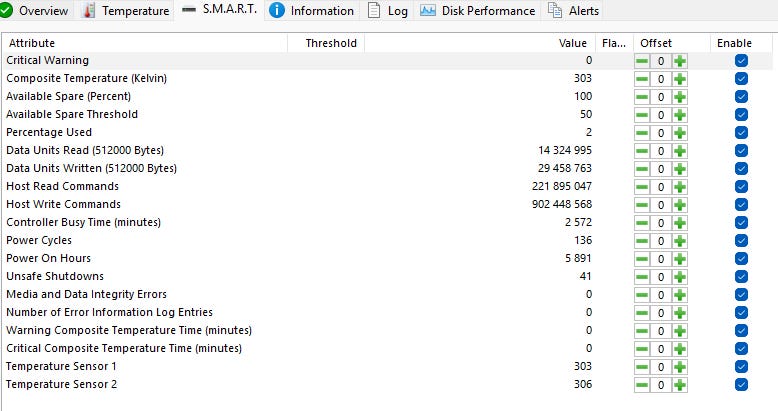The height and width of the screenshot is (411, 778).
Task: Click minus button for Temperature Sensor 2
Action: 642,385
